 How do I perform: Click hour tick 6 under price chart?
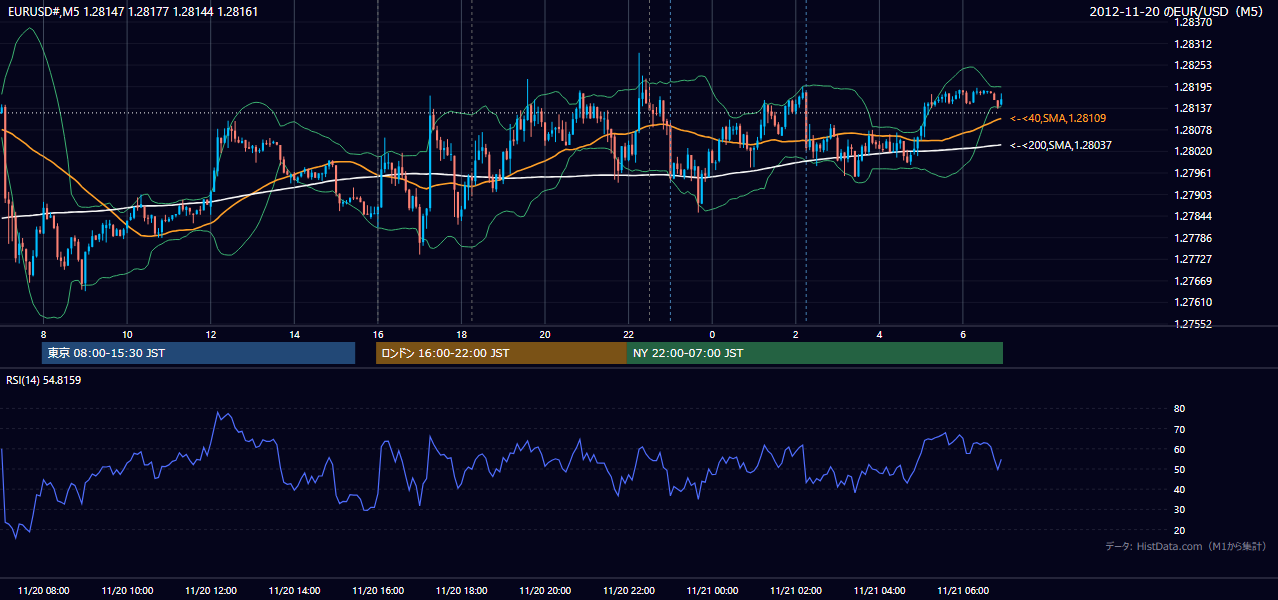point(962,334)
